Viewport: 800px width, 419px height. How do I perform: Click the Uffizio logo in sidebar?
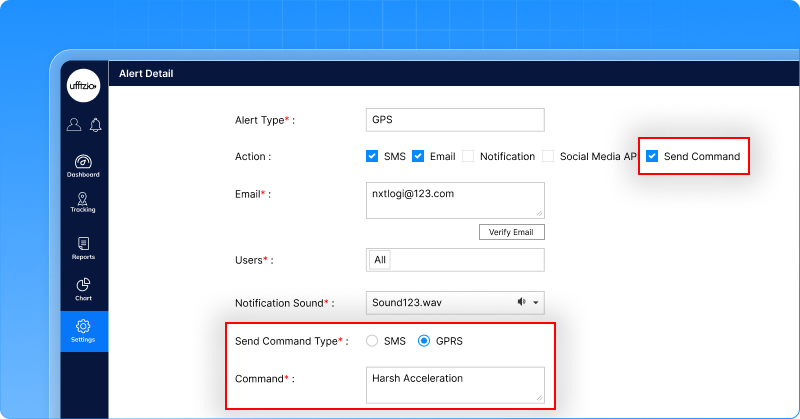coord(84,86)
